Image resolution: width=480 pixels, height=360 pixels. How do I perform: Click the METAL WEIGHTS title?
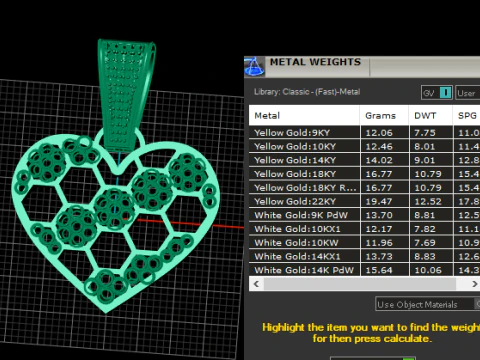tap(315, 62)
